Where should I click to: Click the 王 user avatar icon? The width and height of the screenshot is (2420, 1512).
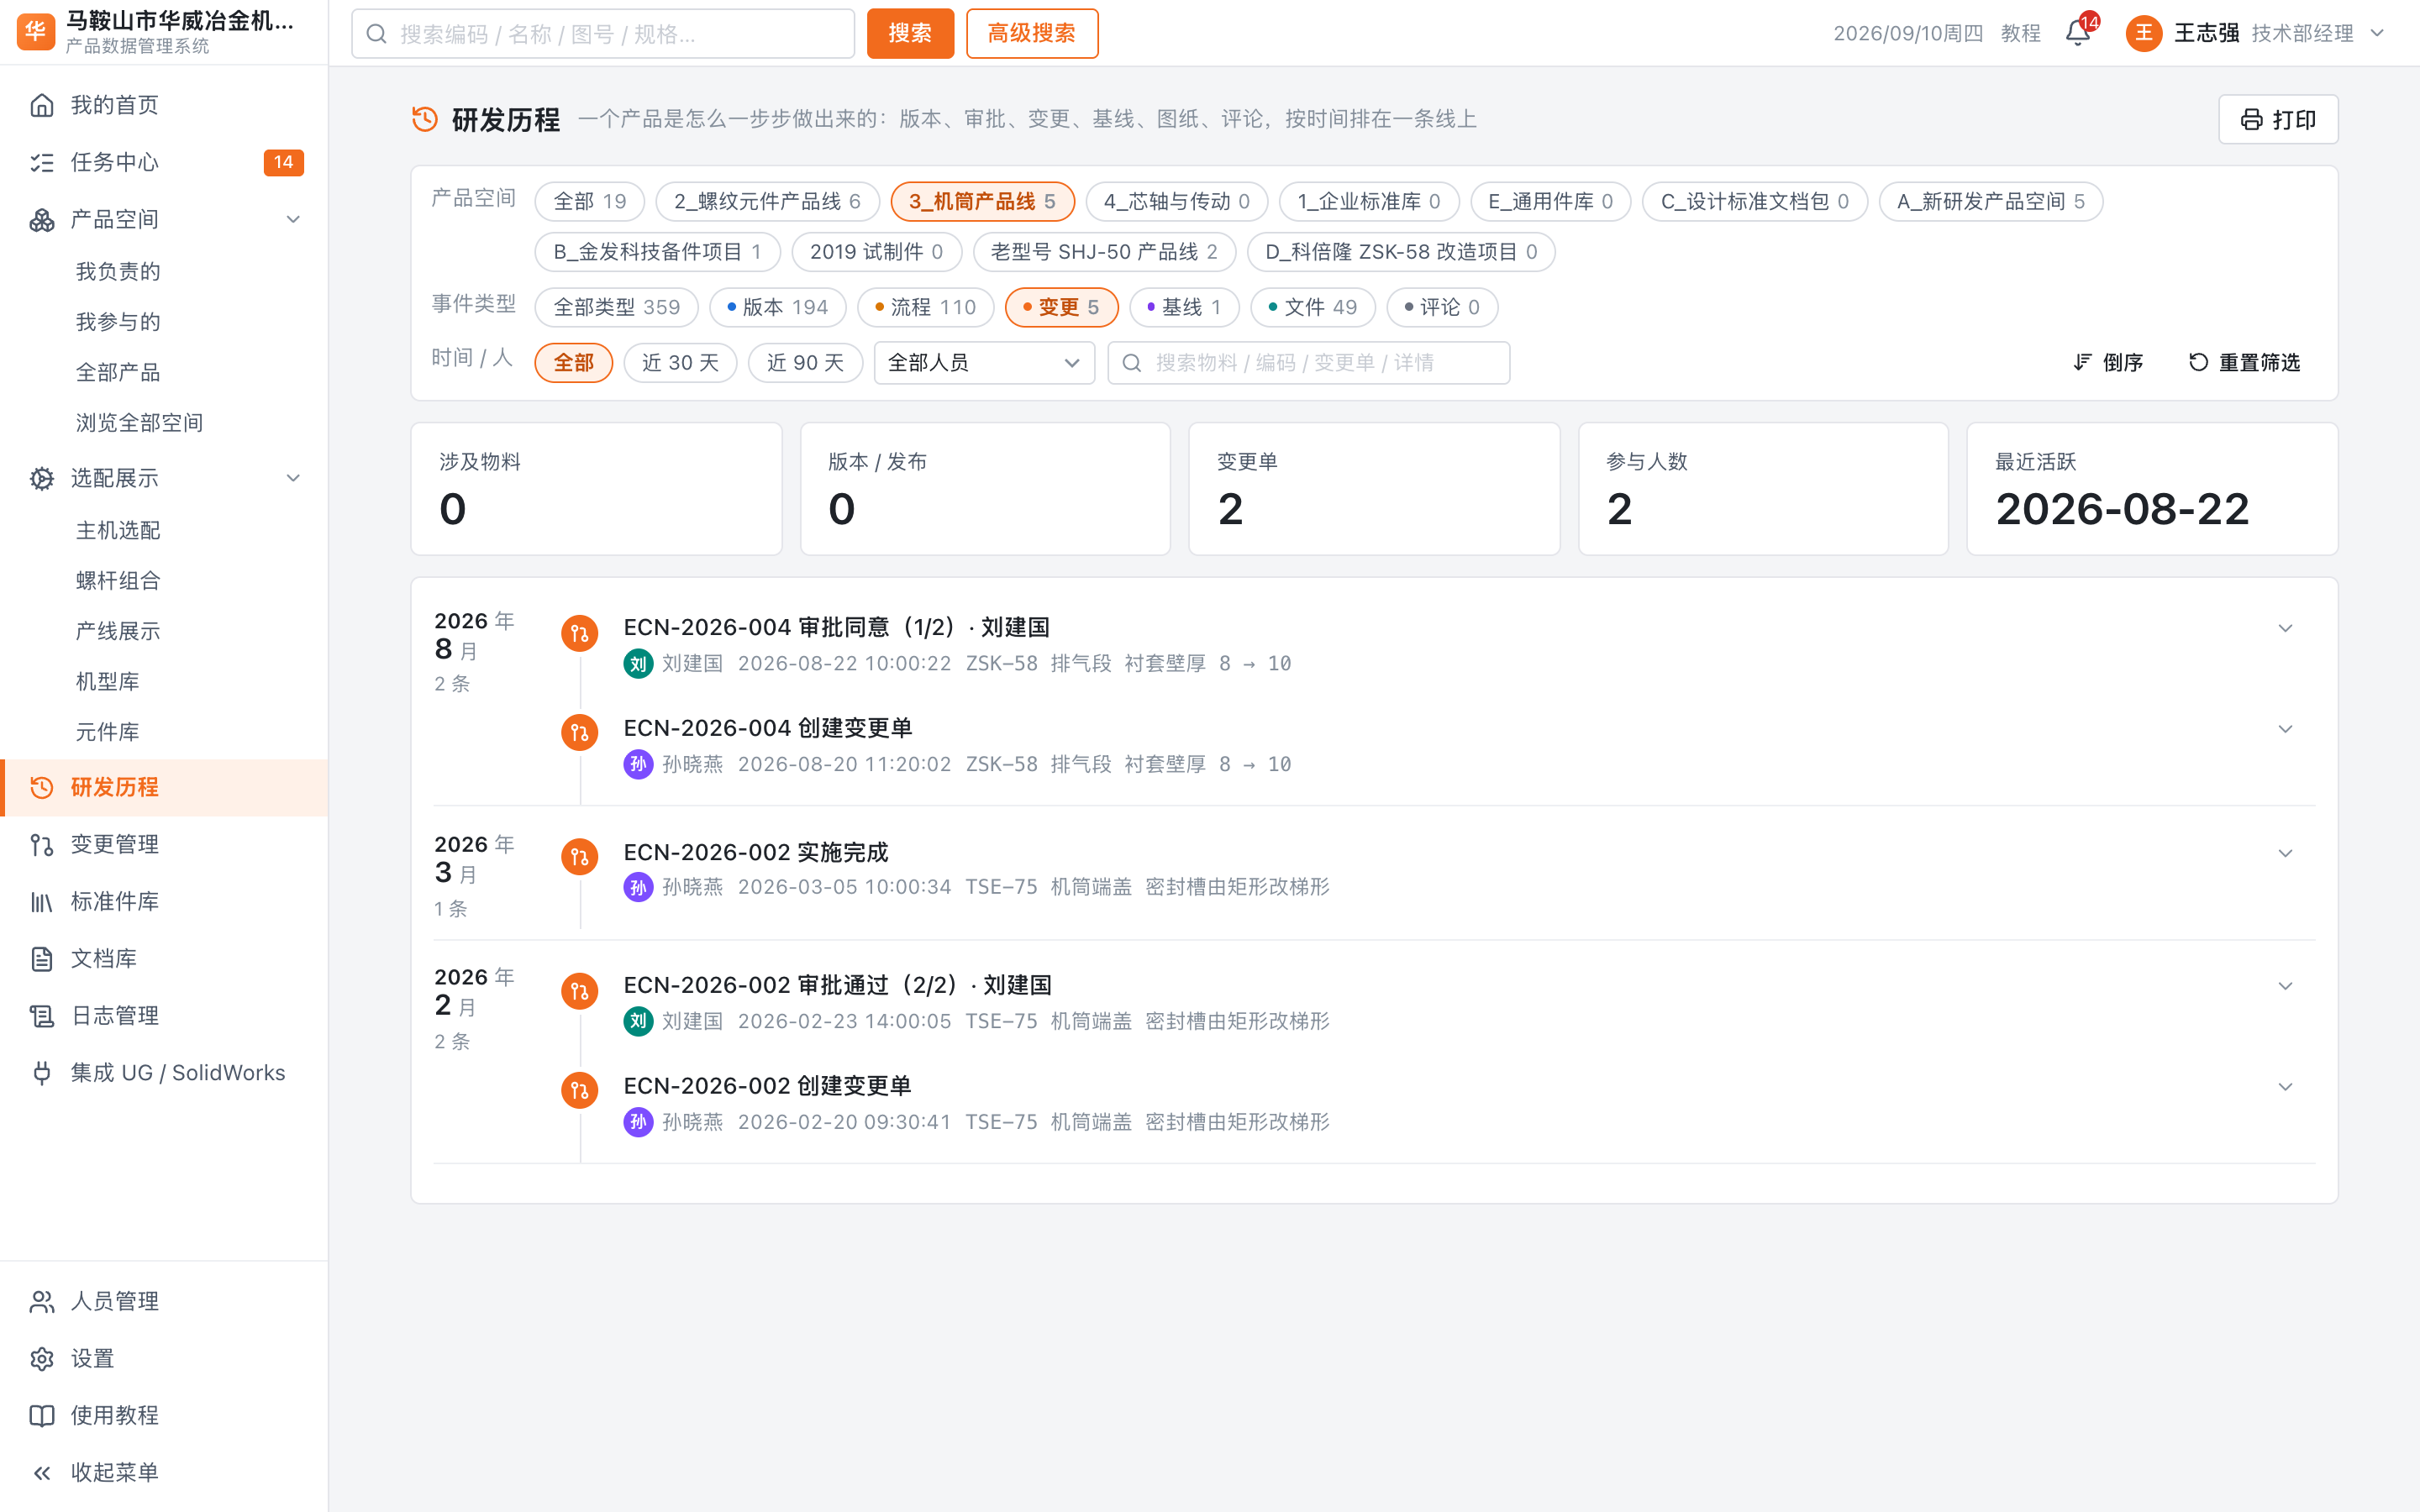click(x=2143, y=33)
